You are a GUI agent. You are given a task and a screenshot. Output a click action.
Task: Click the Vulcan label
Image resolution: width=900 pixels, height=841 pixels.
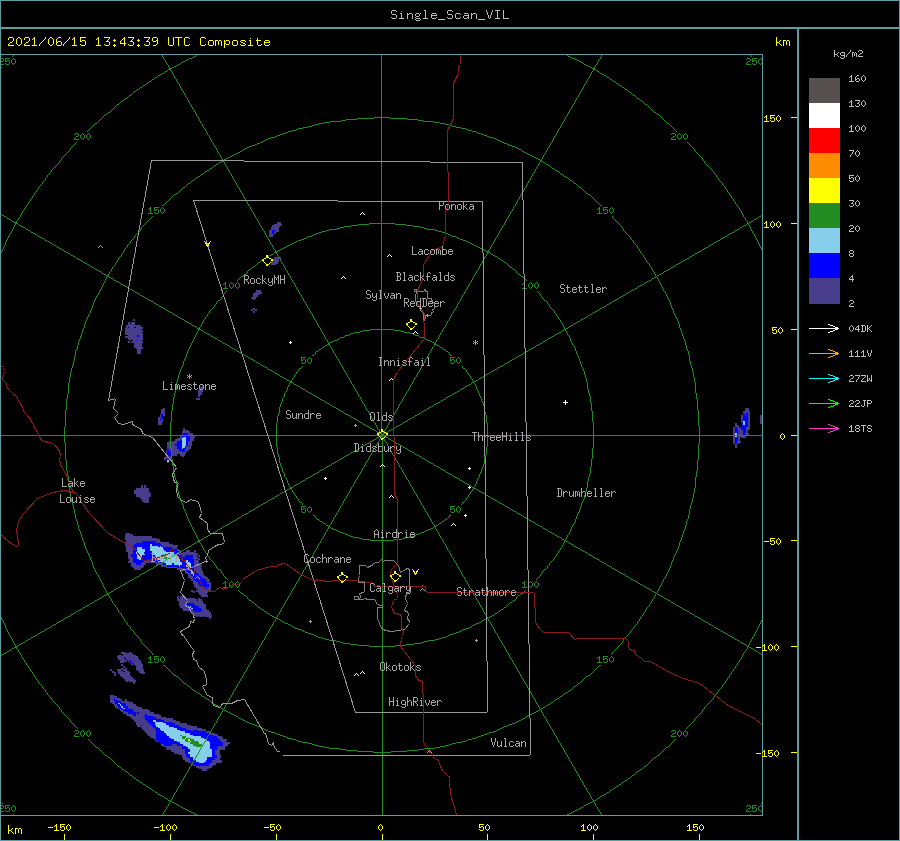(508, 743)
